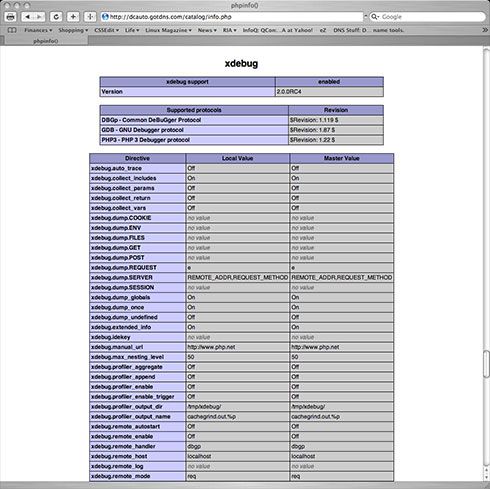Click the Master Value column header
Screen dimensions: 490x489
[x=342, y=158]
